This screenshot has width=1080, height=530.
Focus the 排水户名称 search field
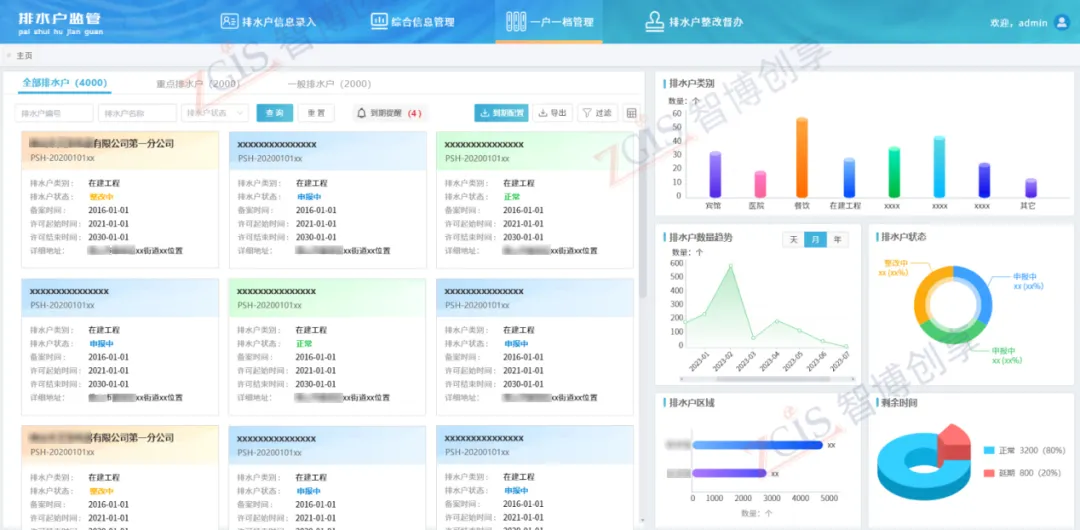137,113
